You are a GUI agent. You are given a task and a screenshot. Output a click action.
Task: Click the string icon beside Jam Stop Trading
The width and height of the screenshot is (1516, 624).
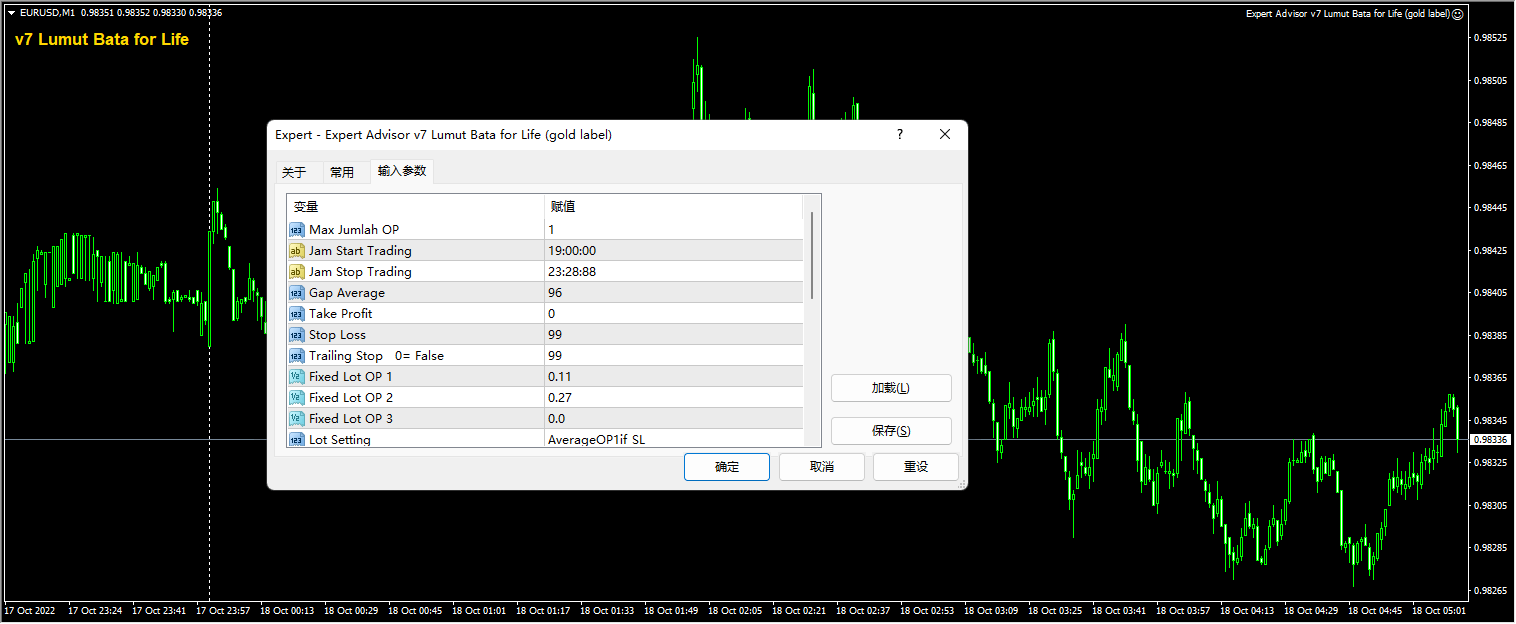pyautogui.click(x=296, y=271)
